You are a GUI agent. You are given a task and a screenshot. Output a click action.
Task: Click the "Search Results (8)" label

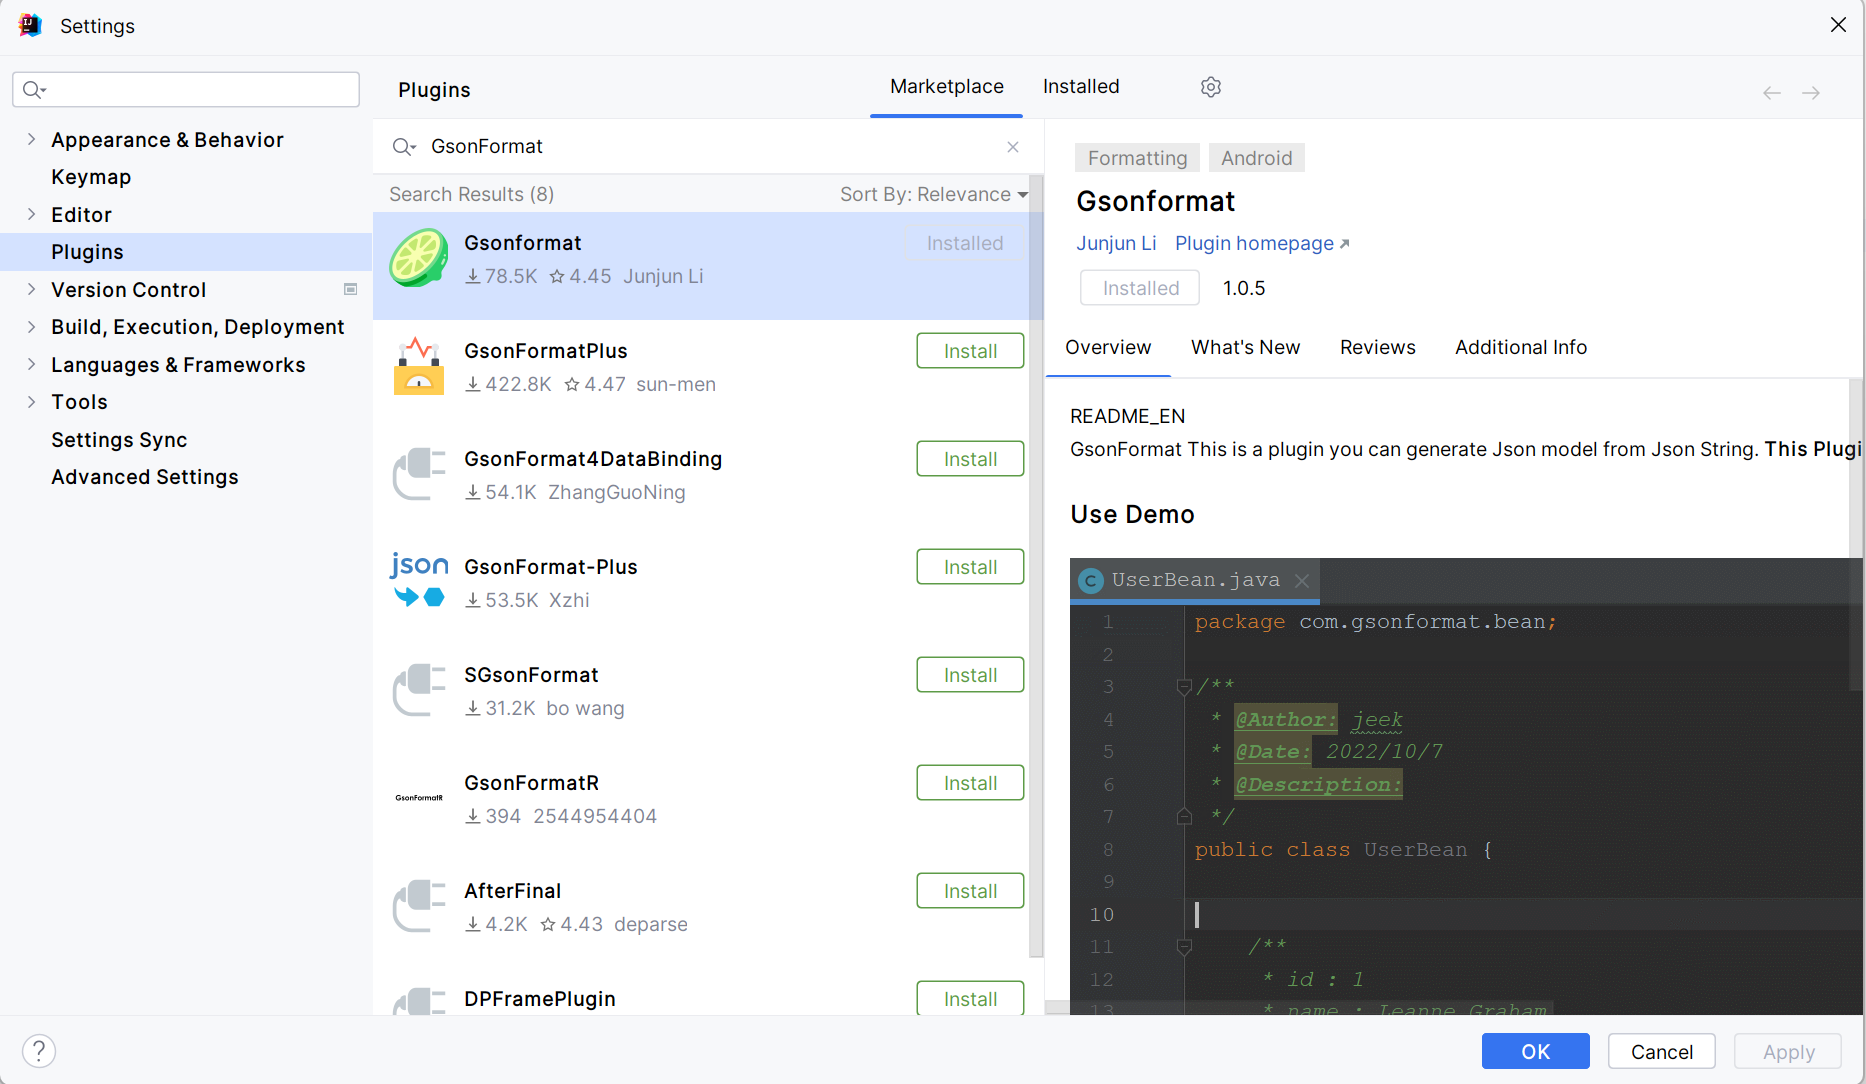[471, 194]
